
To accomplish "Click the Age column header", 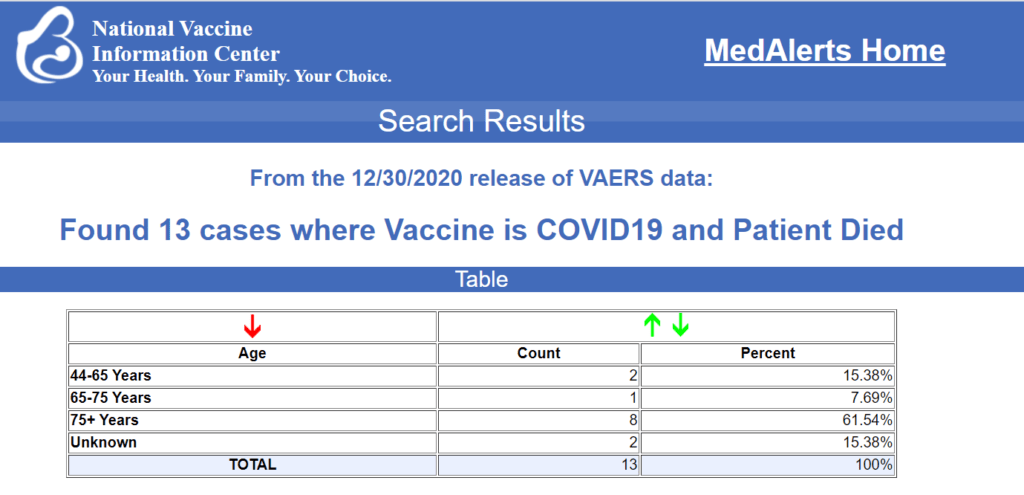I will (252, 353).
